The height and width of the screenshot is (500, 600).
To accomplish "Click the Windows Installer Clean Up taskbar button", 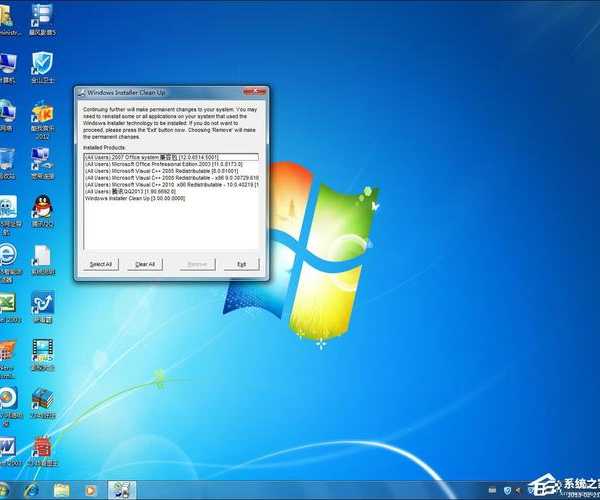I will tap(122, 490).
